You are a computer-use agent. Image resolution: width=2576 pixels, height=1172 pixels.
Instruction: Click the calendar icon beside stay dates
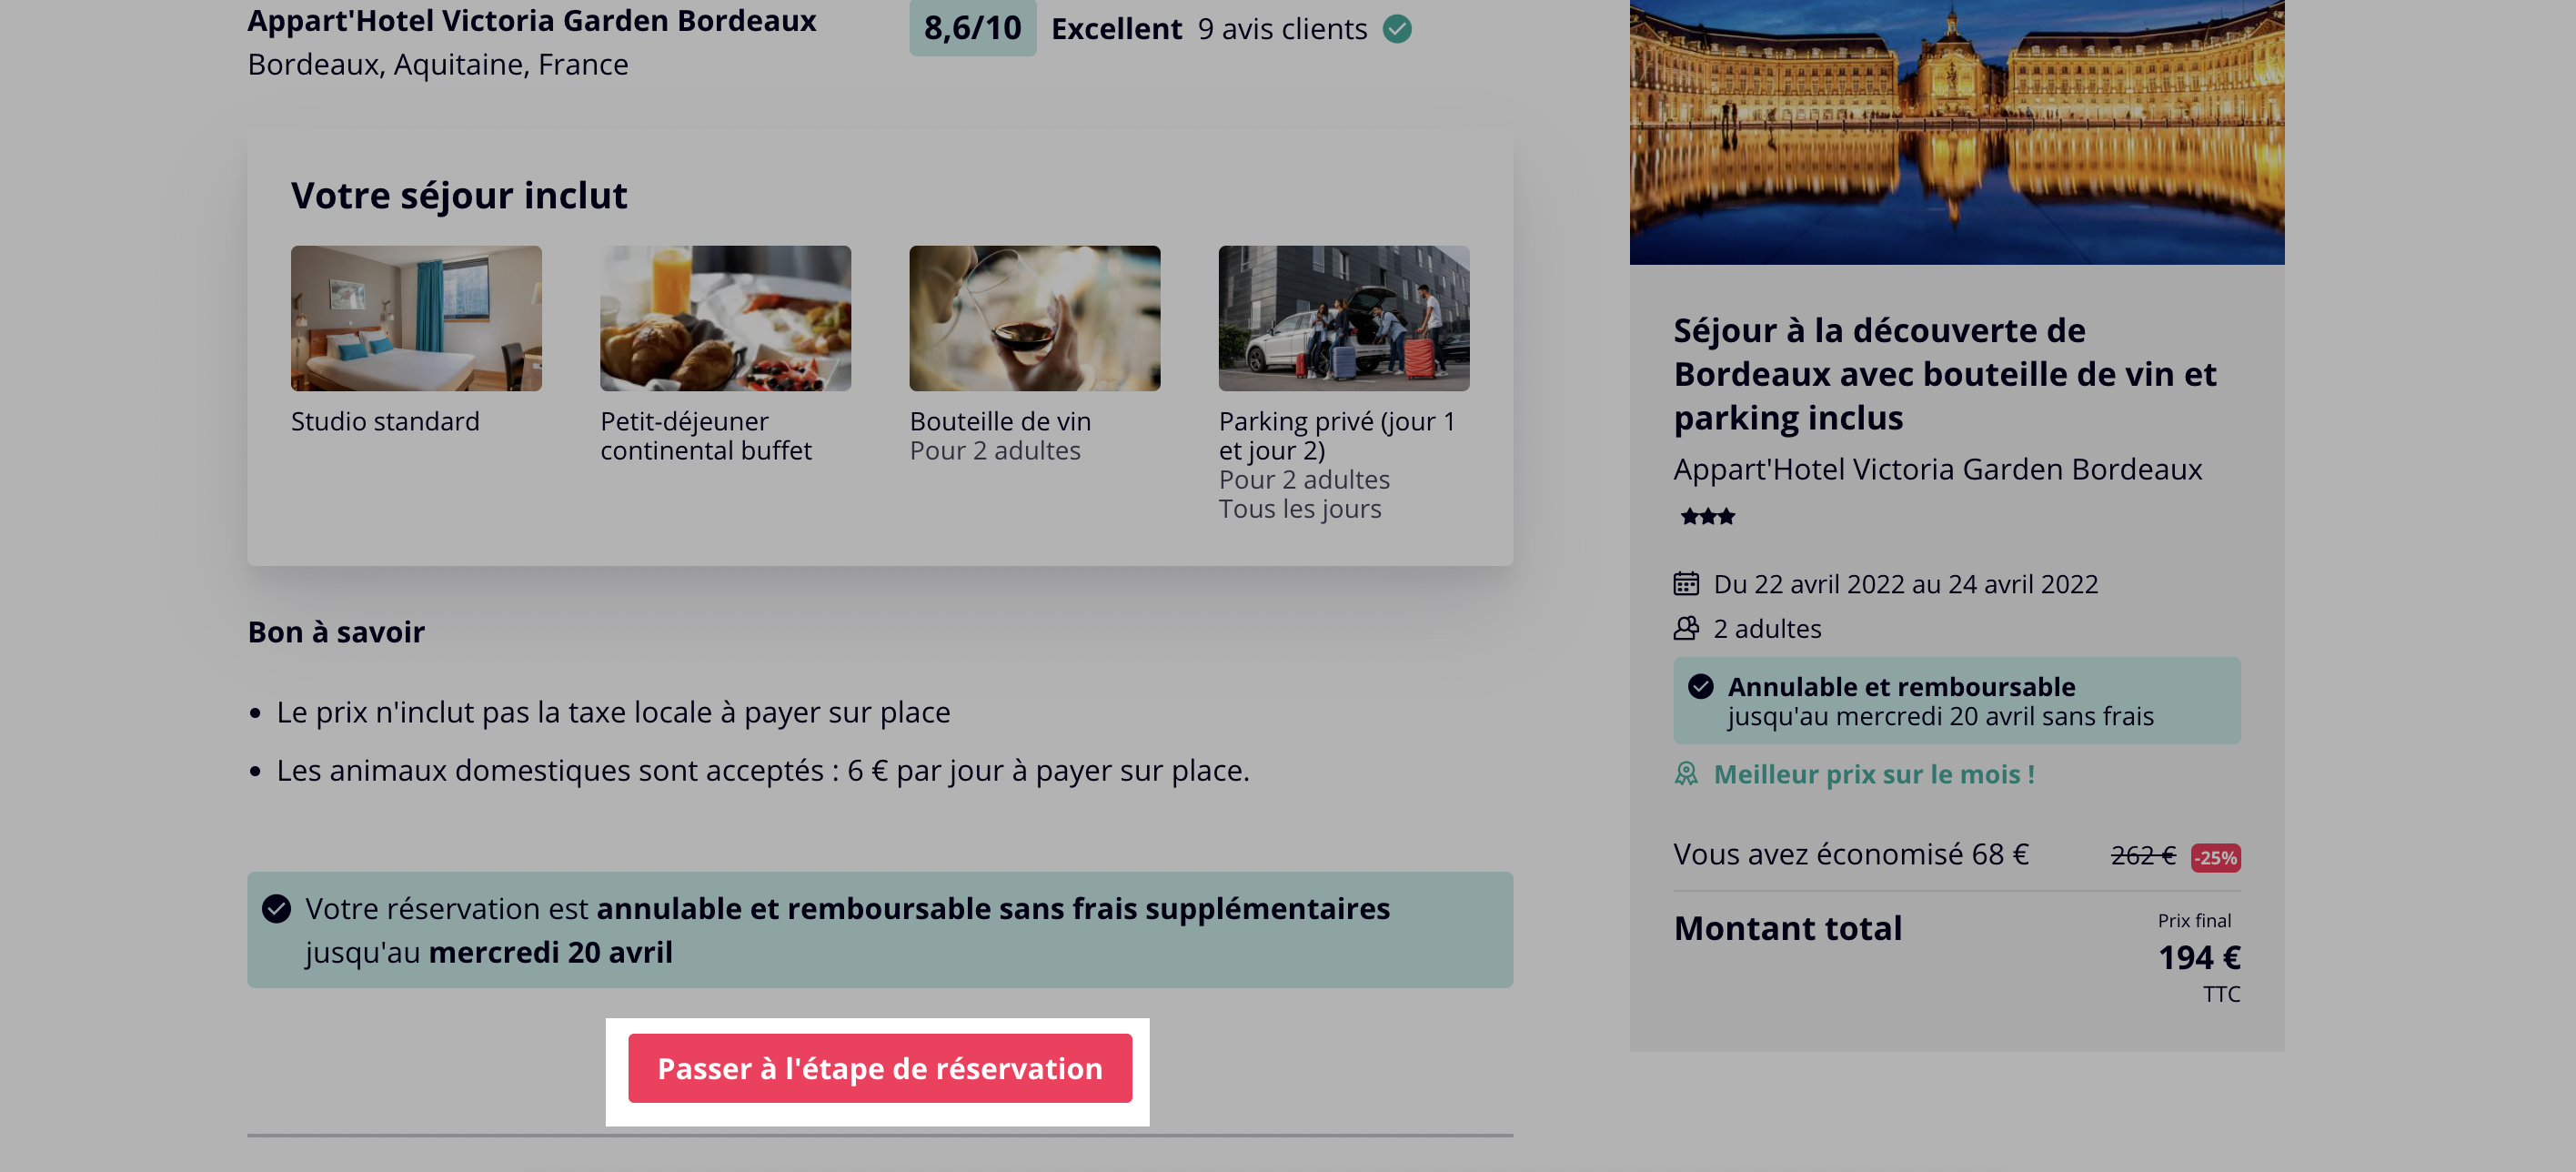pos(1686,583)
